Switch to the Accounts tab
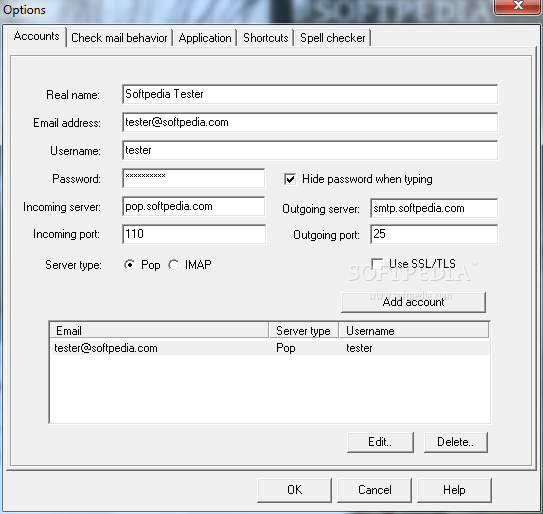This screenshot has width=543, height=514. pyautogui.click(x=36, y=36)
